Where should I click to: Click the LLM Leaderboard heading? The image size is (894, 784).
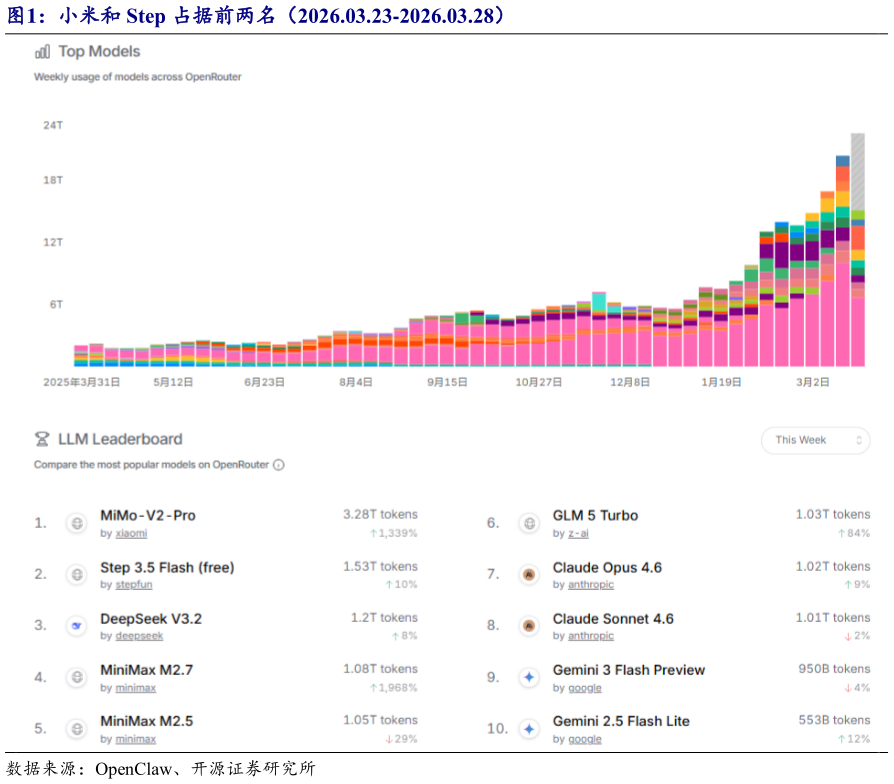120,439
